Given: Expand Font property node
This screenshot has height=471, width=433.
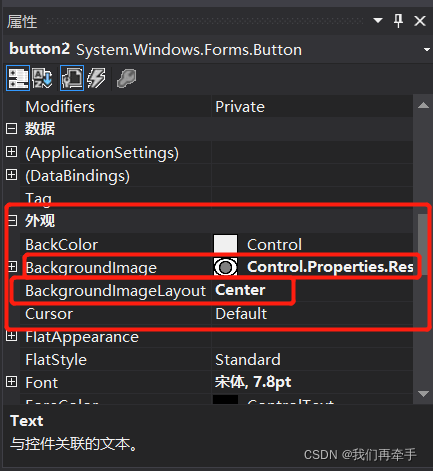Looking at the screenshot, I should pyautogui.click(x=11, y=382).
